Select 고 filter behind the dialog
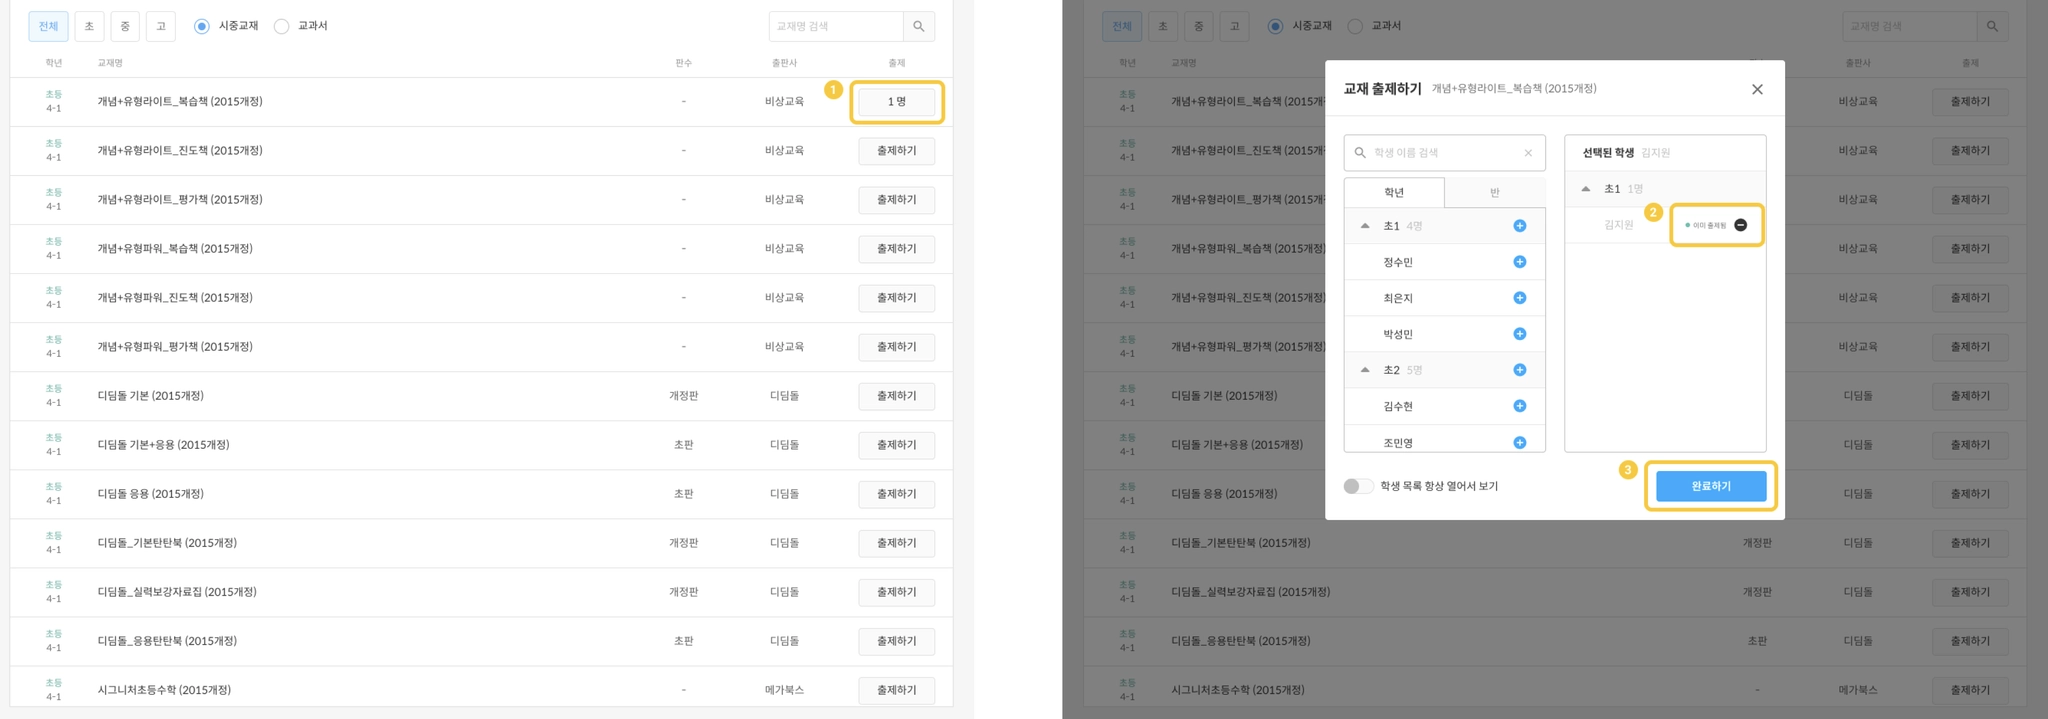This screenshot has width=2048, height=719. coord(1234,26)
